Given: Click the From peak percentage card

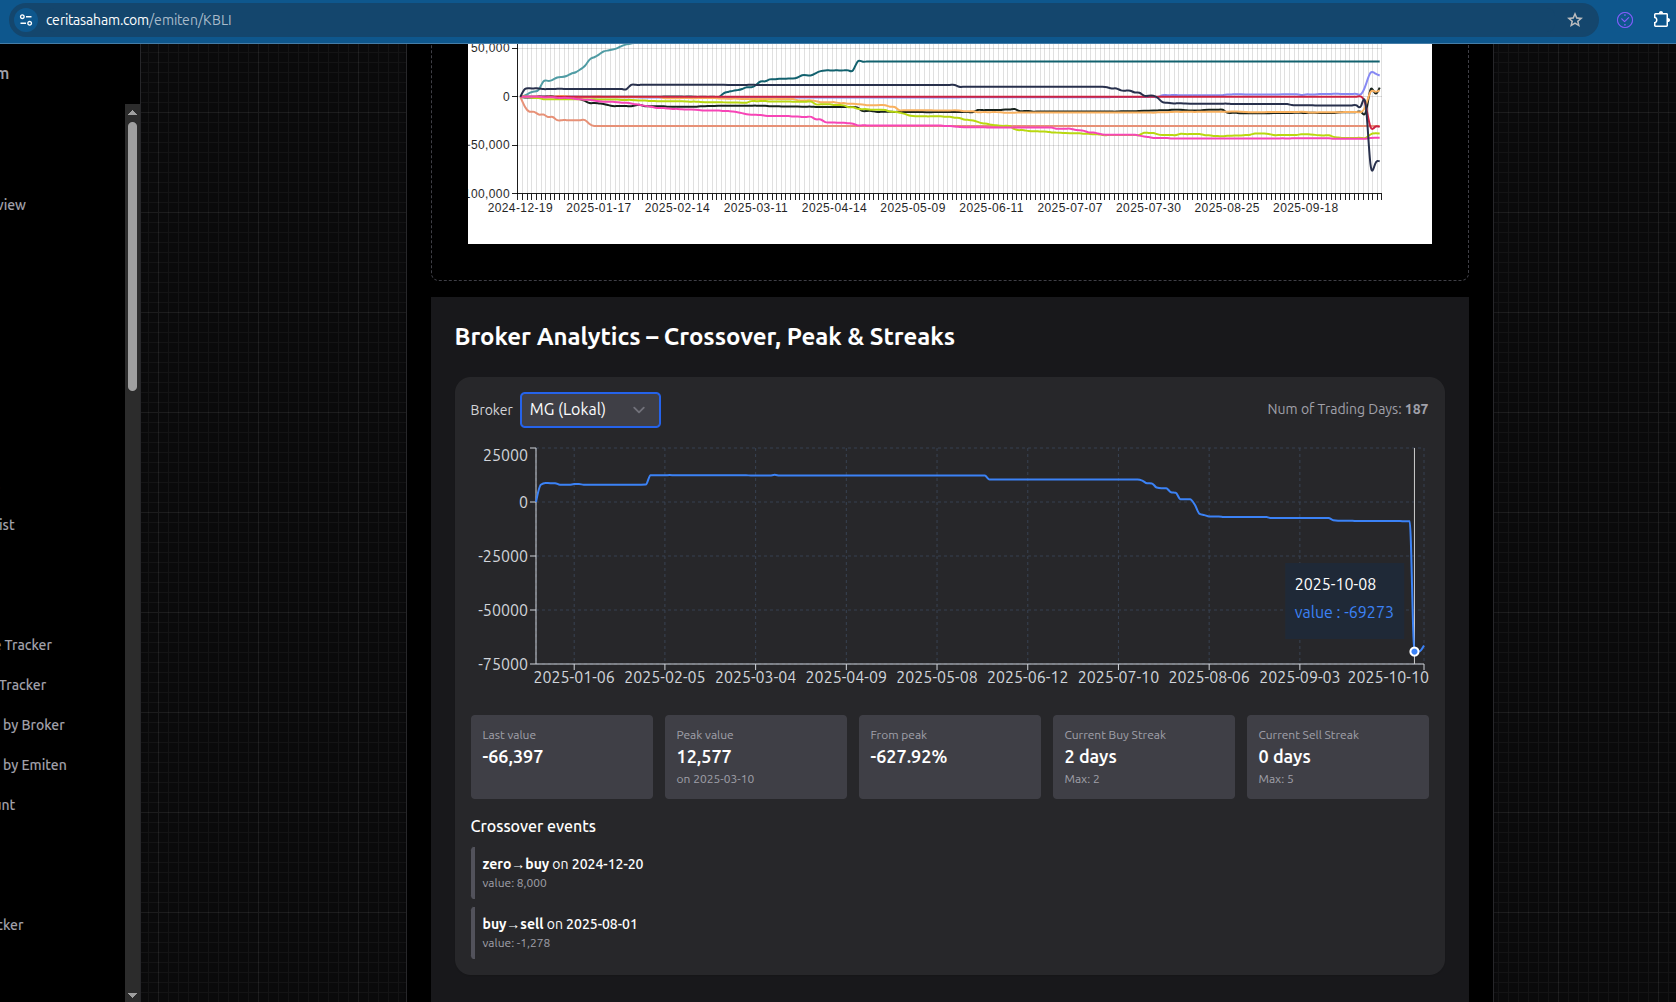Looking at the screenshot, I should pyautogui.click(x=949, y=757).
